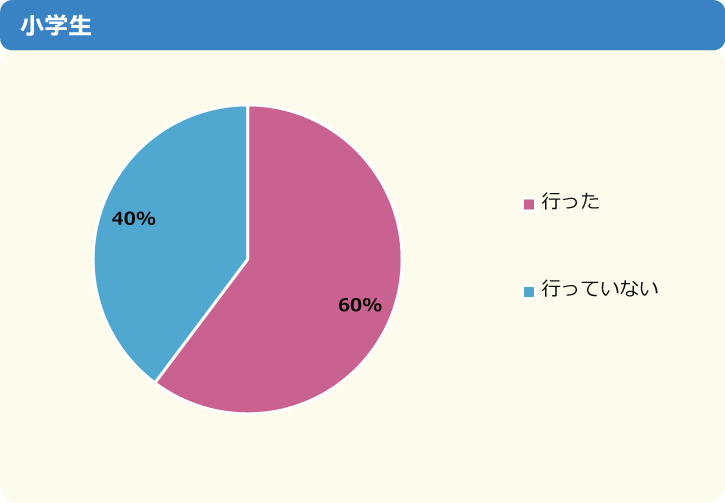Click the 小学生 header title

(x=56, y=25)
